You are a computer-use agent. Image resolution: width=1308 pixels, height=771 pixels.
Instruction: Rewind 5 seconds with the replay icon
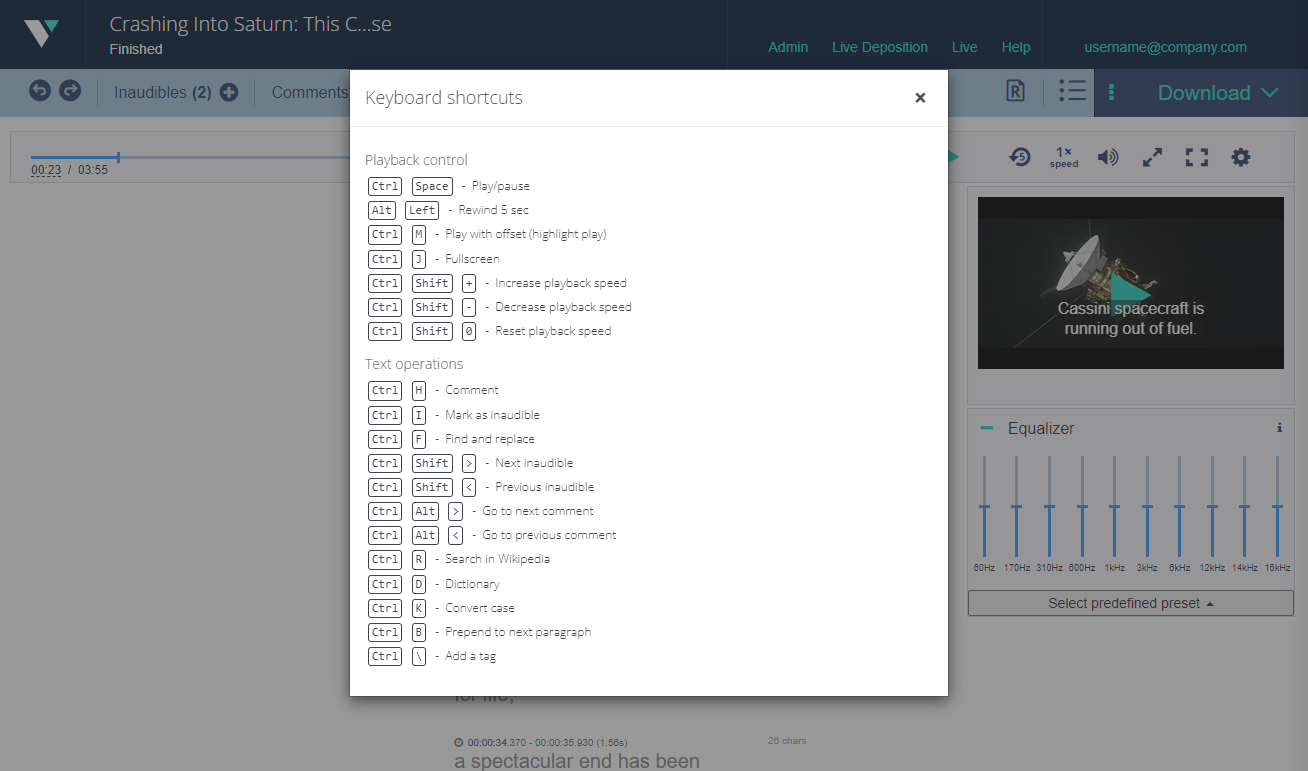point(1020,157)
